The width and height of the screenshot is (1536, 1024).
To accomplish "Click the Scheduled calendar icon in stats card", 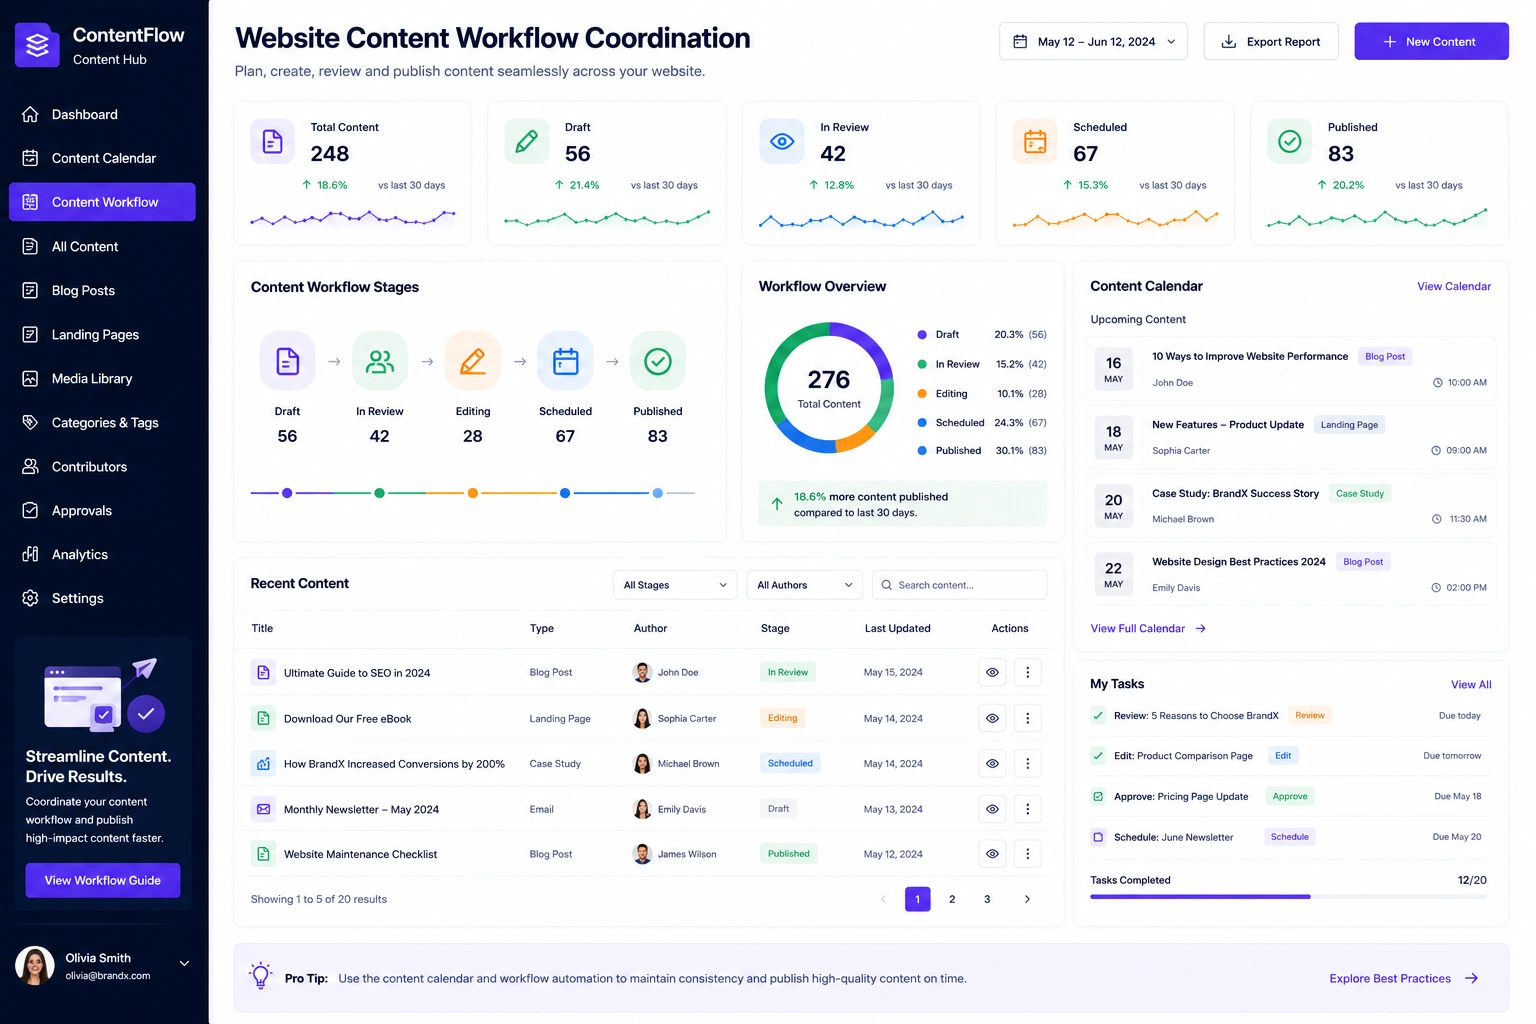I will coord(1035,142).
